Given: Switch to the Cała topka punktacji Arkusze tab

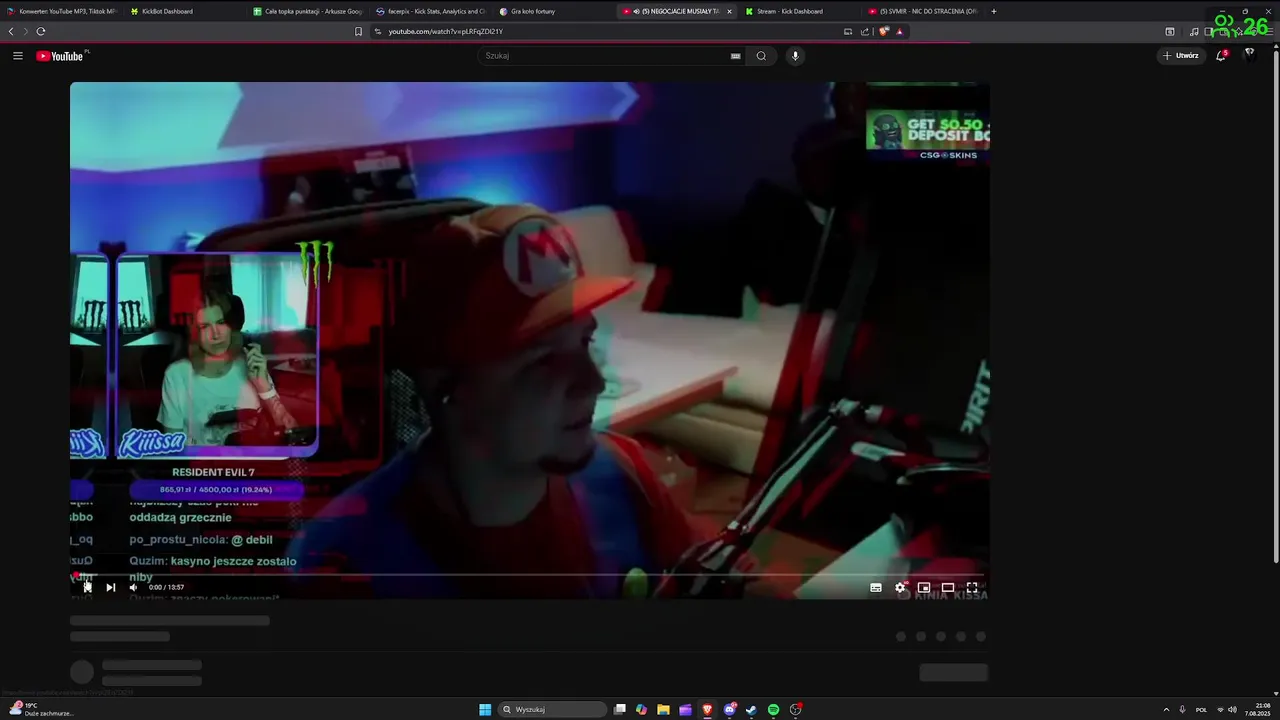Looking at the screenshot, I should [x=308, y=11].
